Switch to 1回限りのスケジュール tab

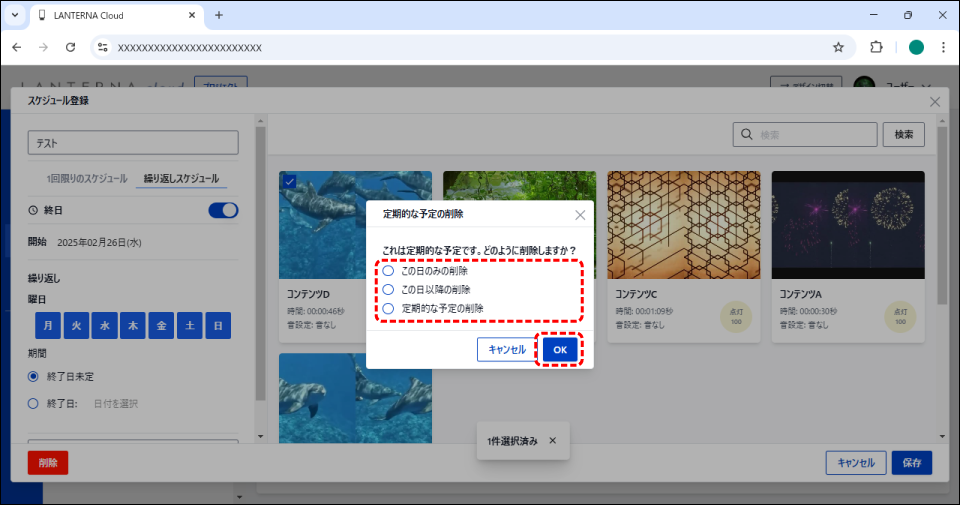click(87, 179)
